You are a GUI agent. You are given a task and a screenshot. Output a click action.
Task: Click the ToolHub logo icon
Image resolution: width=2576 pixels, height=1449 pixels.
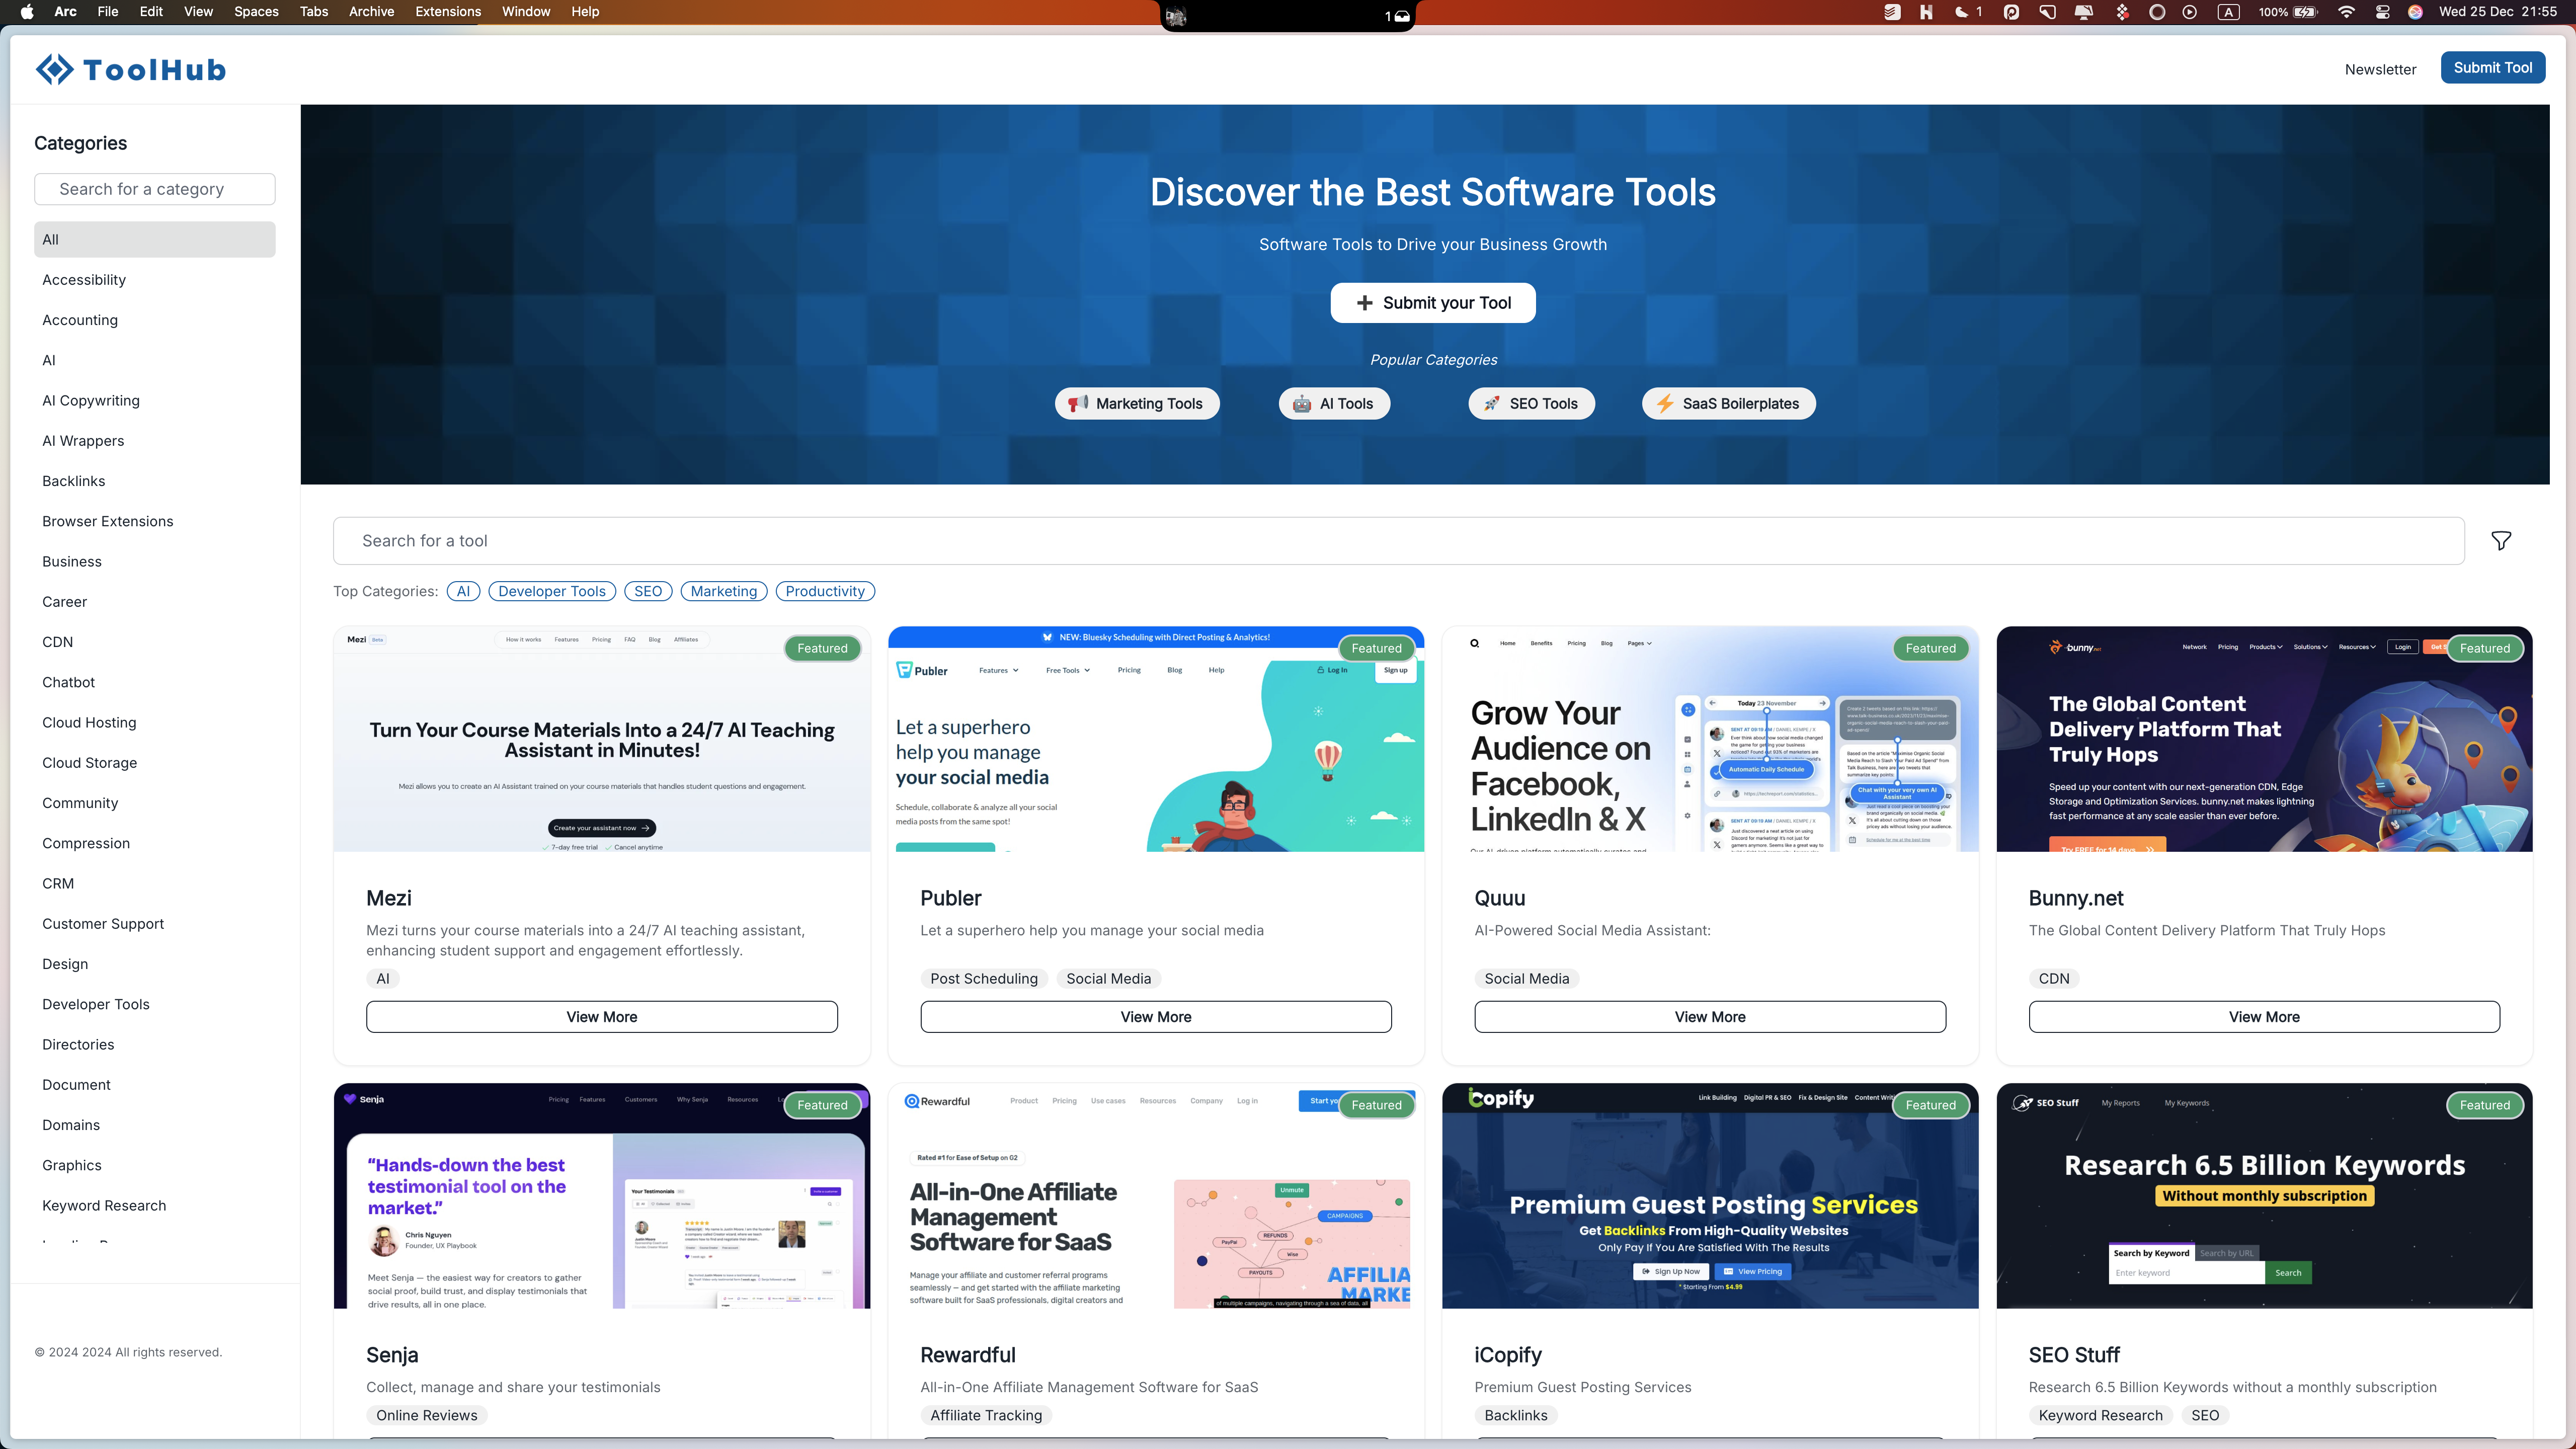(54, 69)
